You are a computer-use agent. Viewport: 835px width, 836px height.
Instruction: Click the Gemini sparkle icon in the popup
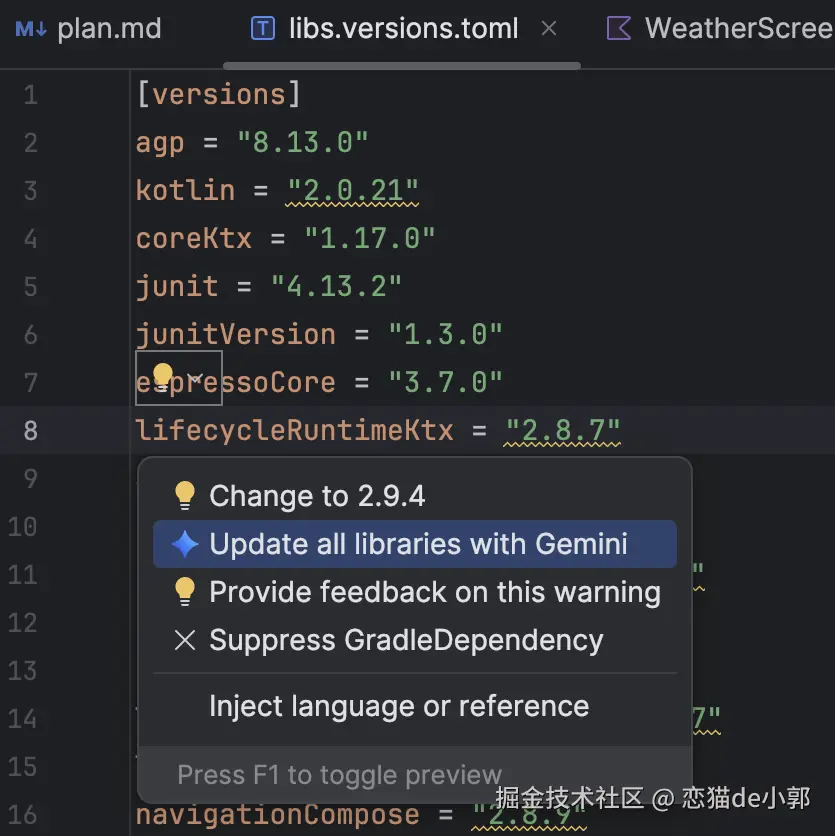(x=185, y=544)
